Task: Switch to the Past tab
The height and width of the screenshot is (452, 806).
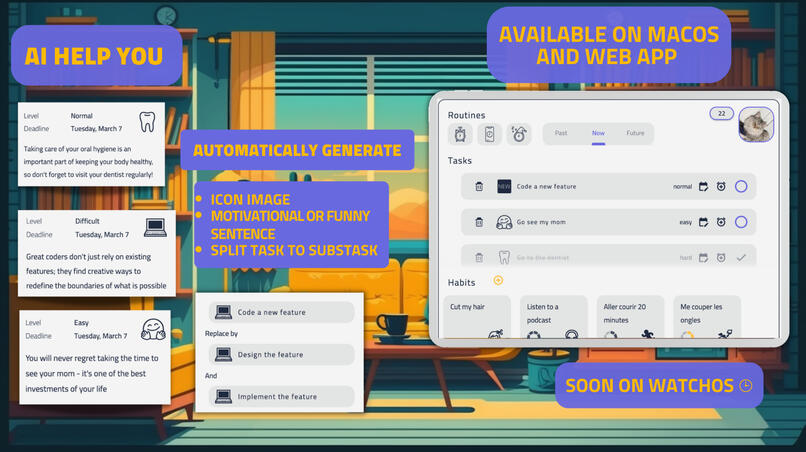Action: coord(561,133)
